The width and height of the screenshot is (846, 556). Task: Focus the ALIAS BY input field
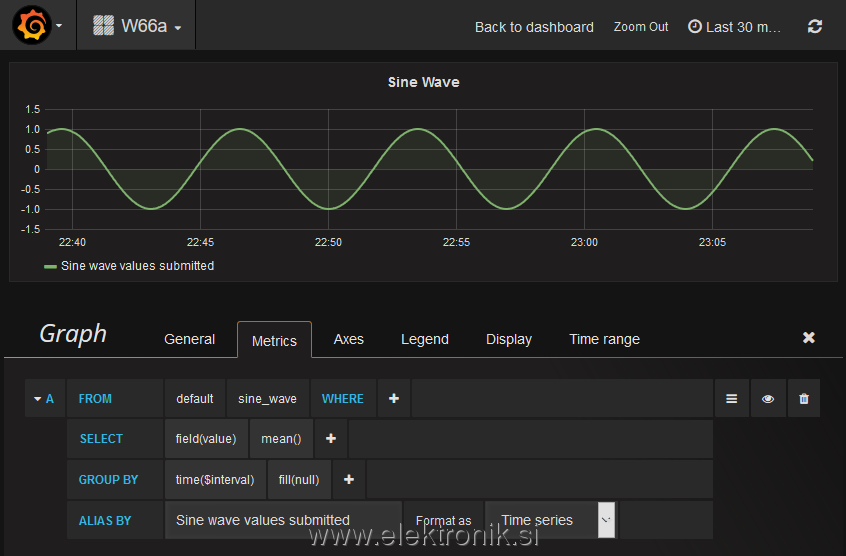[283, 520]
